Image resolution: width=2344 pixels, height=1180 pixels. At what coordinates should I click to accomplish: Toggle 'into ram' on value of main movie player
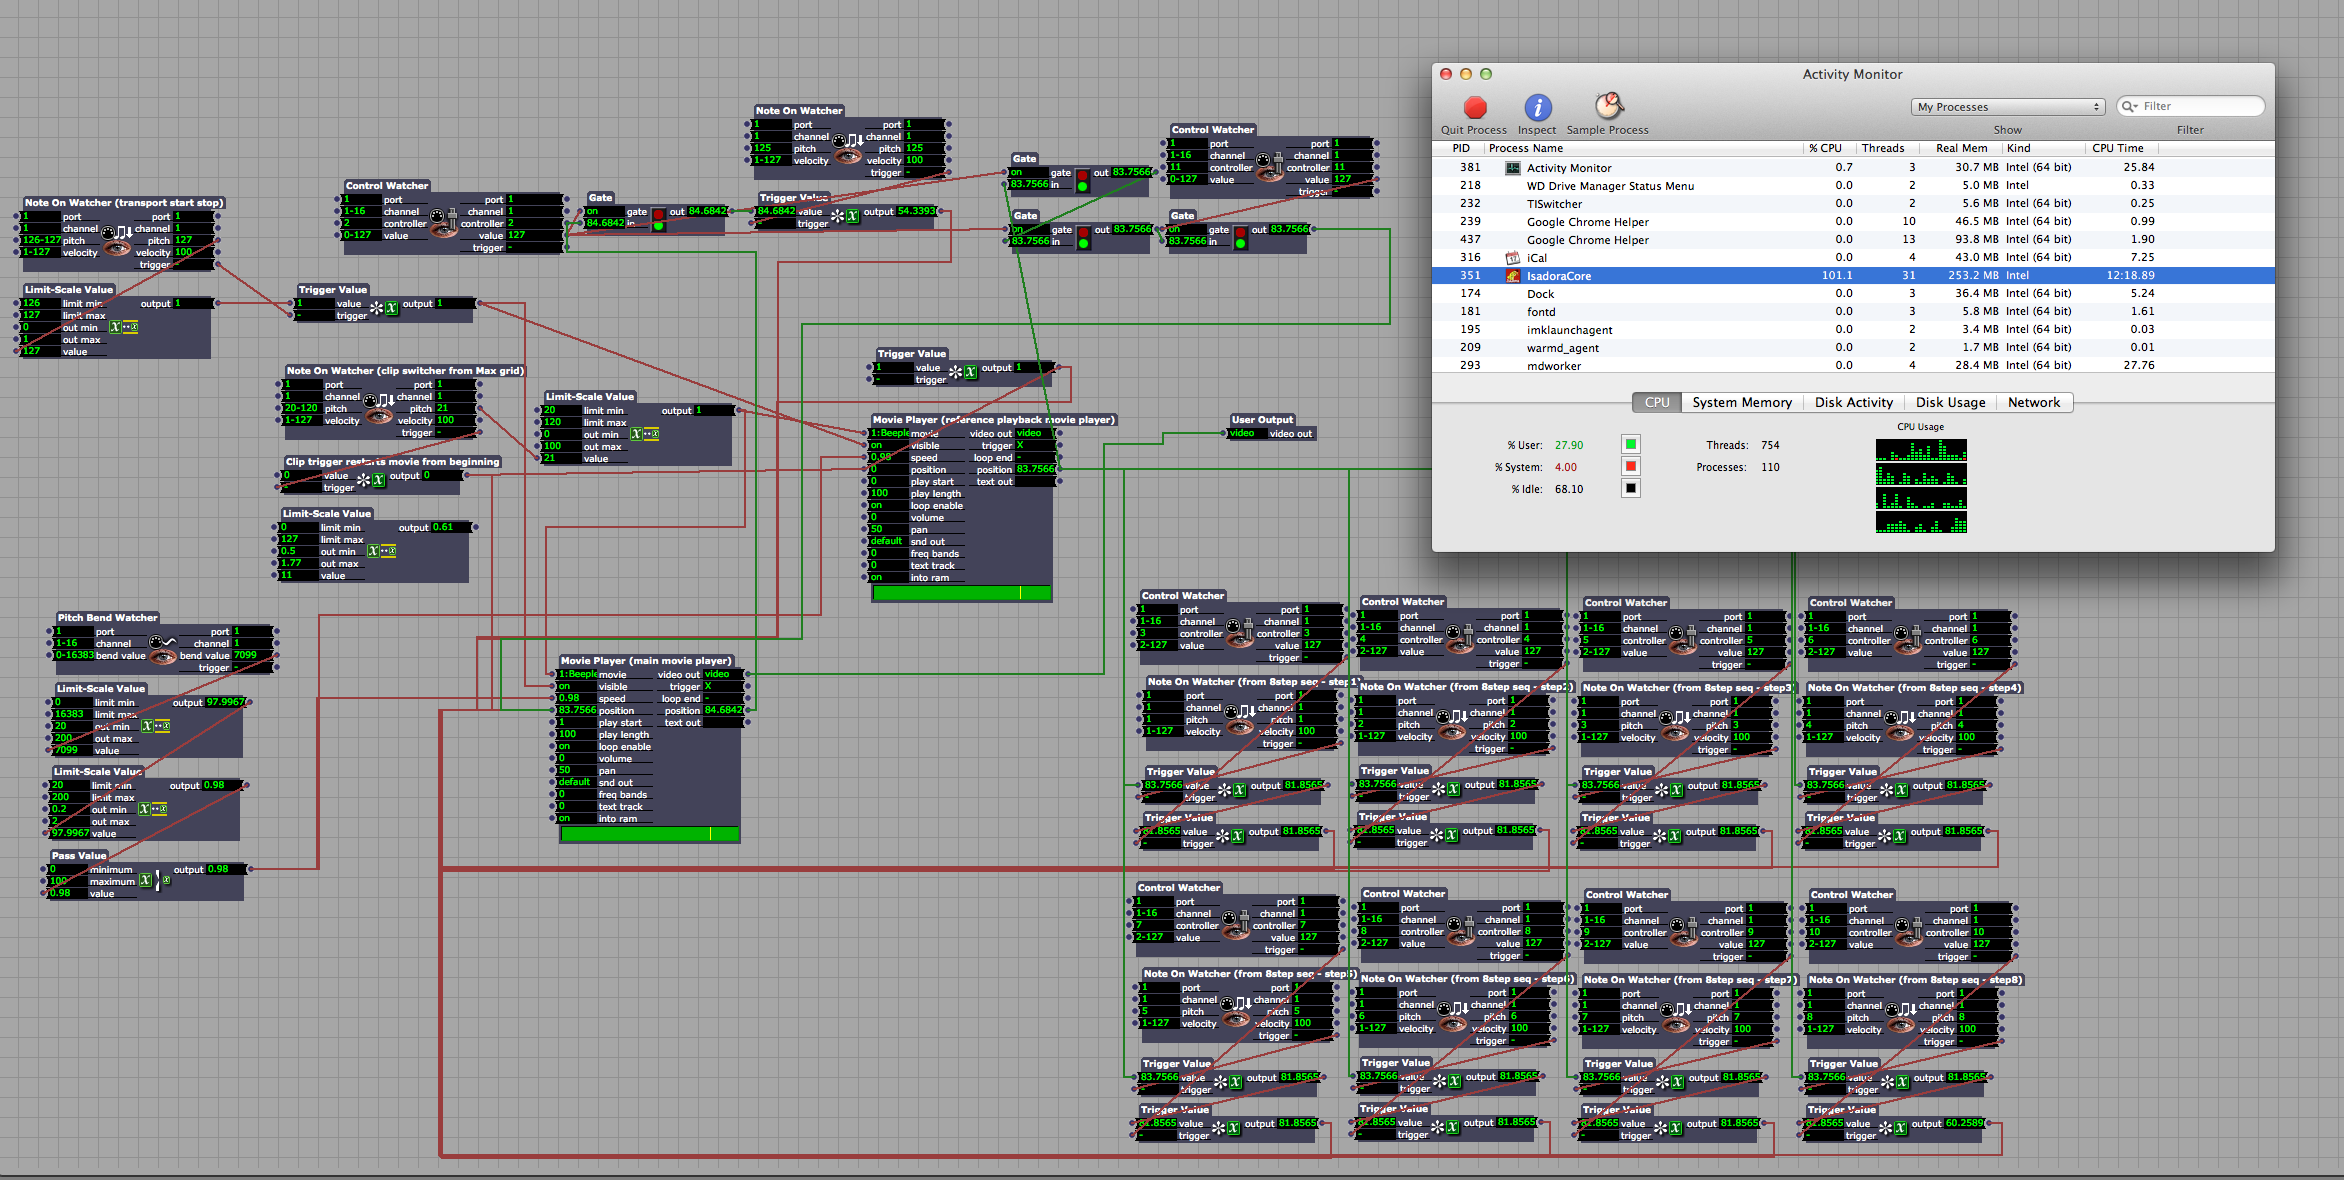576,818
